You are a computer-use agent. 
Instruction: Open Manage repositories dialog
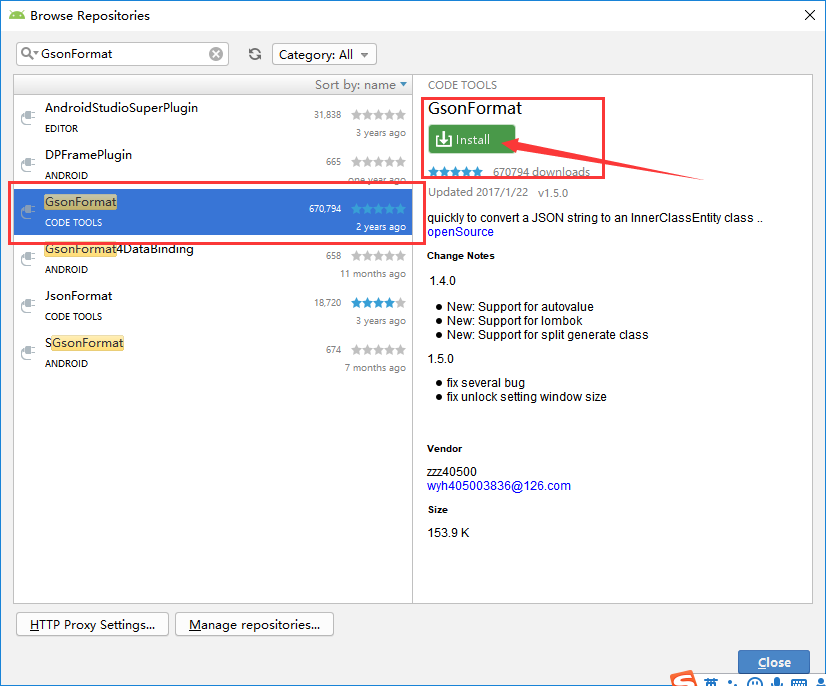tap(254, 624)
